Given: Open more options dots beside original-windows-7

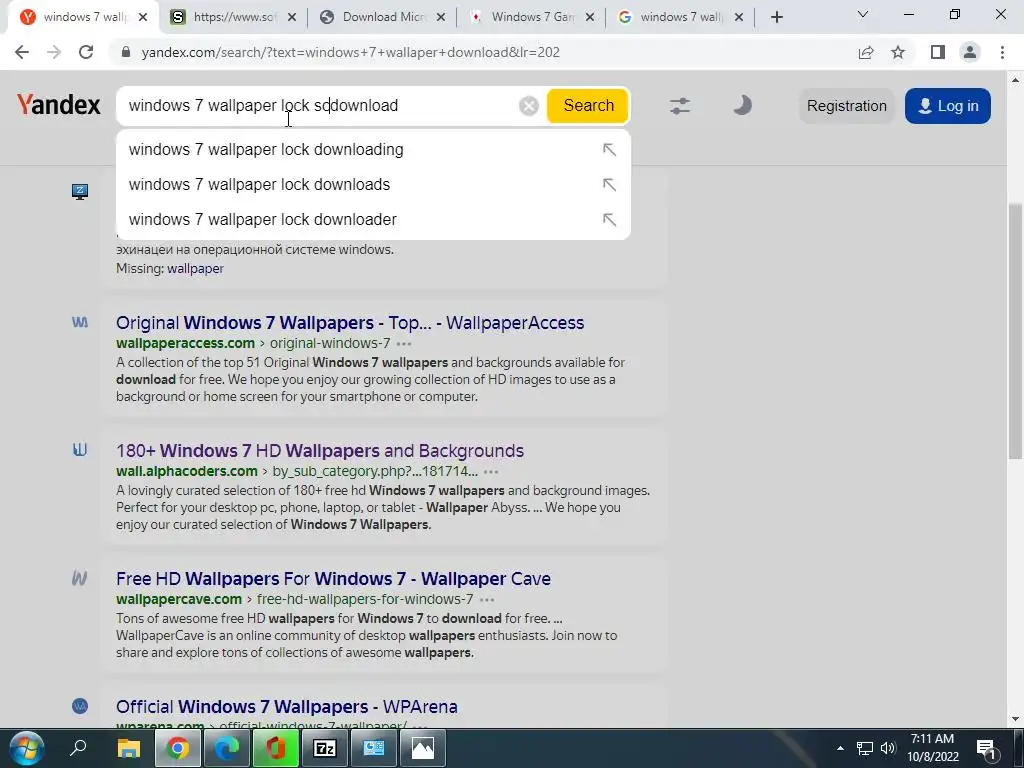Looking at the screenshot, I should 404,344.
